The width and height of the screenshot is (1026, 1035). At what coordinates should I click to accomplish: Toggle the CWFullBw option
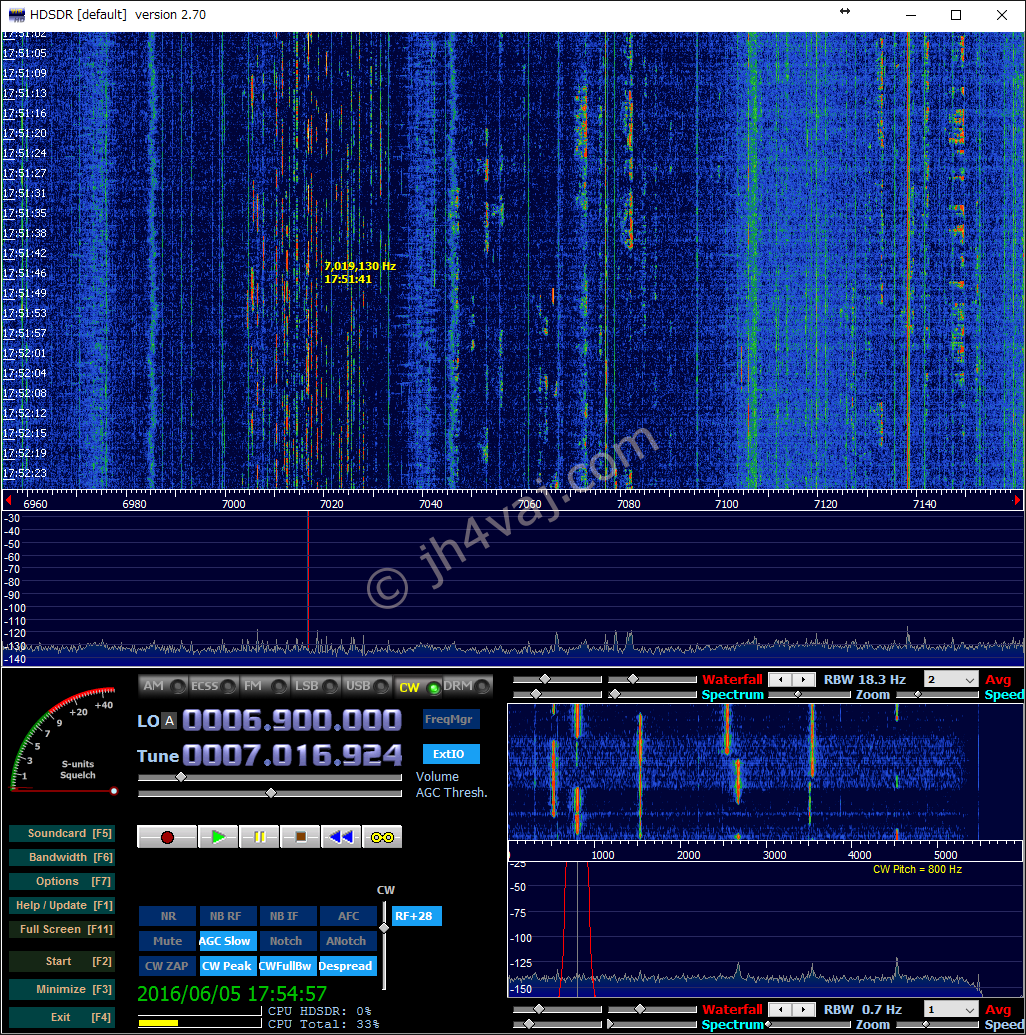tap(286, 966)
